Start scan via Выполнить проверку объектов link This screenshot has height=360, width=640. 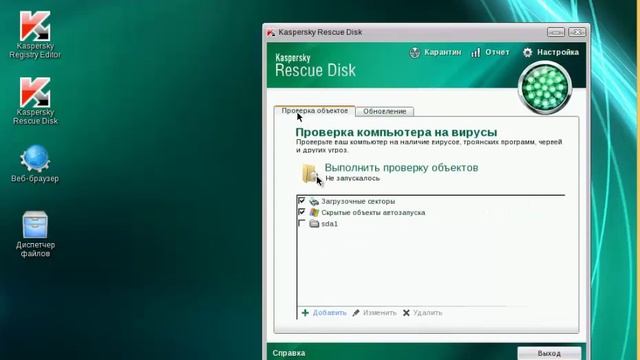[401, 168]
